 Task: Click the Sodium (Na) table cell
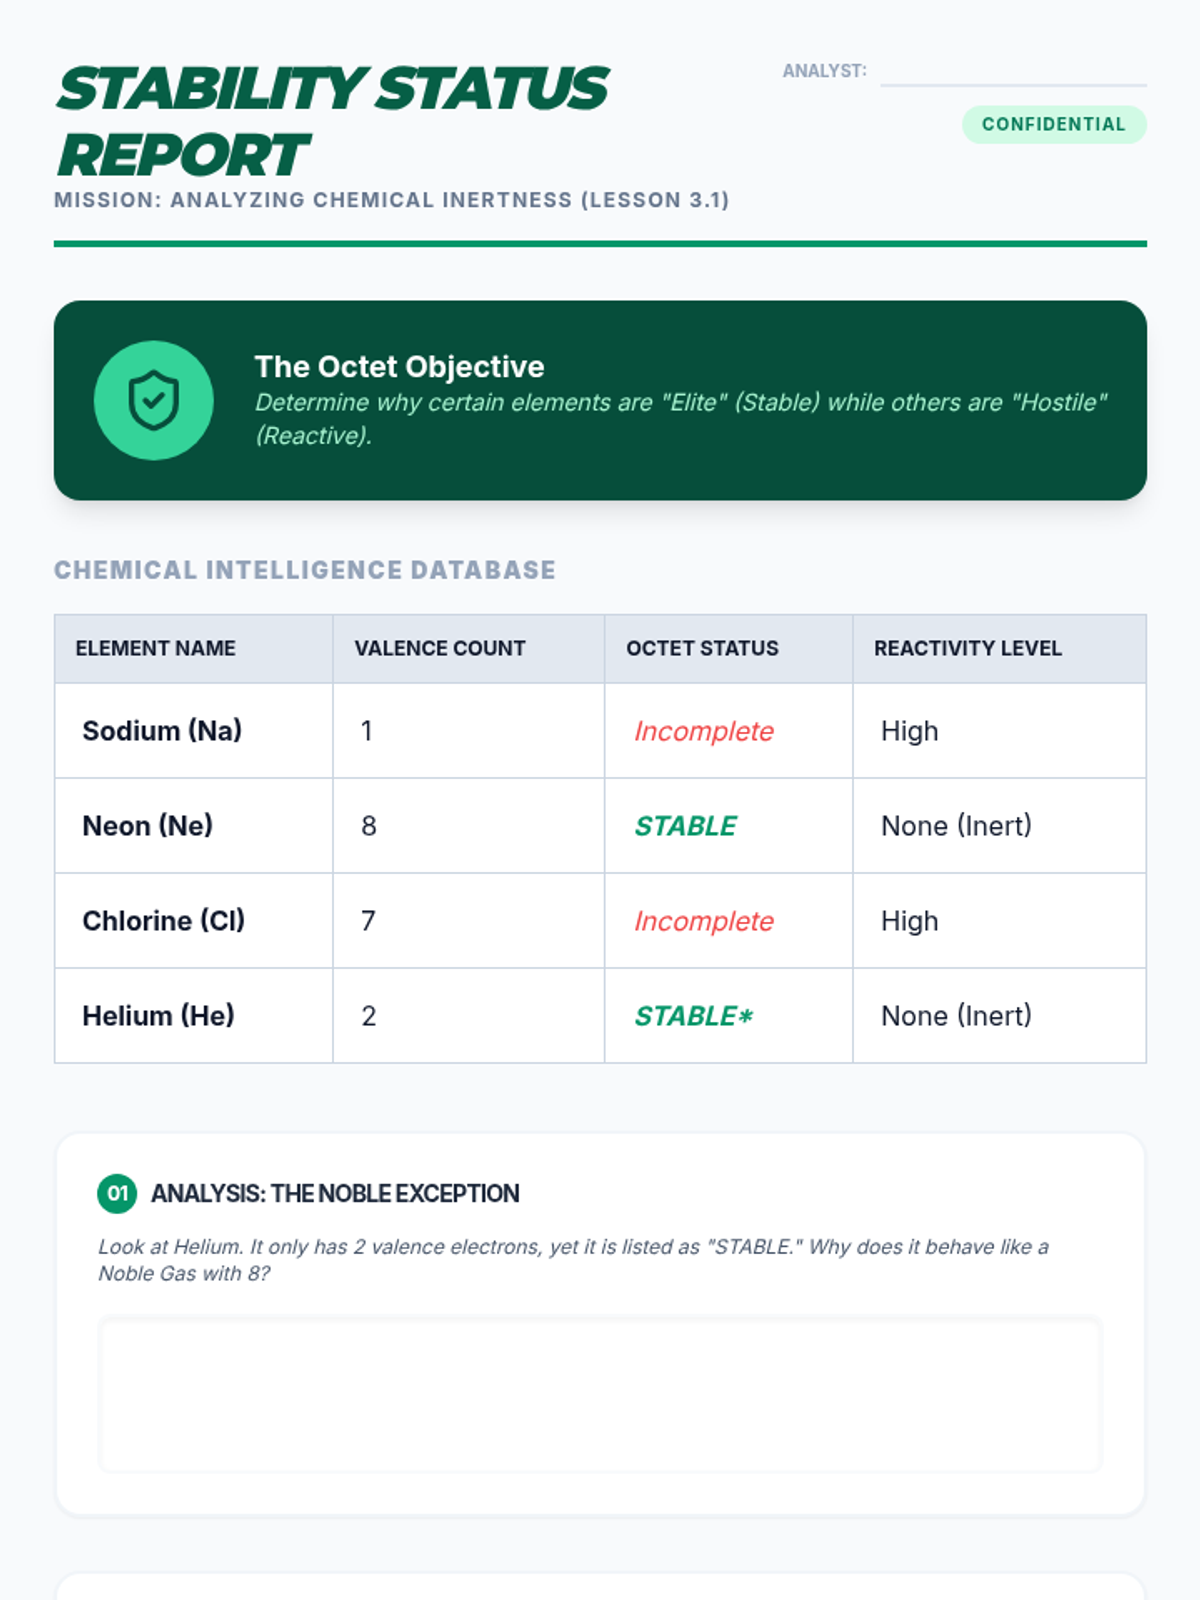pyautogui.click(x=162, y=731)
